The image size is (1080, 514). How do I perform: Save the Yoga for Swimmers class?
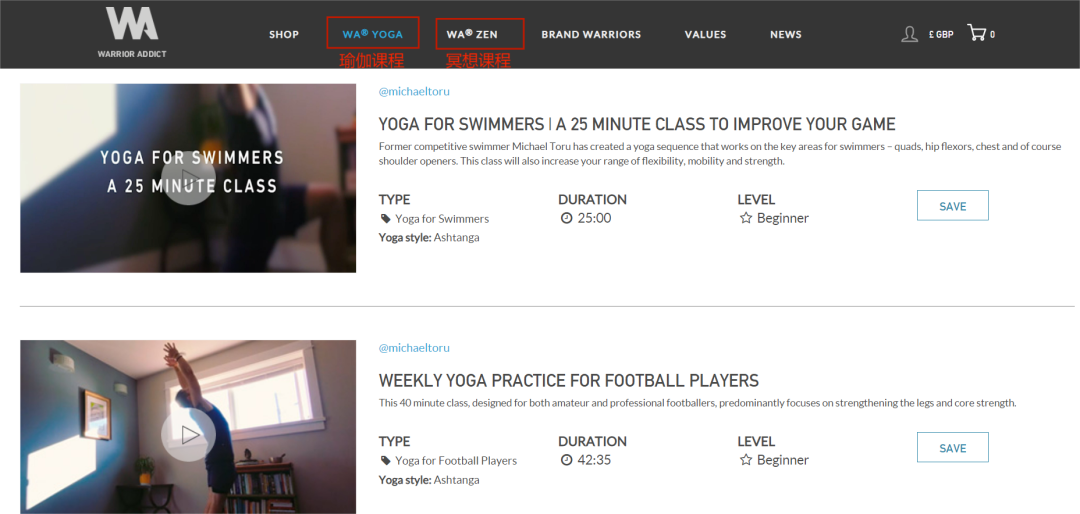pyautogui.click(x=952, y=206)
